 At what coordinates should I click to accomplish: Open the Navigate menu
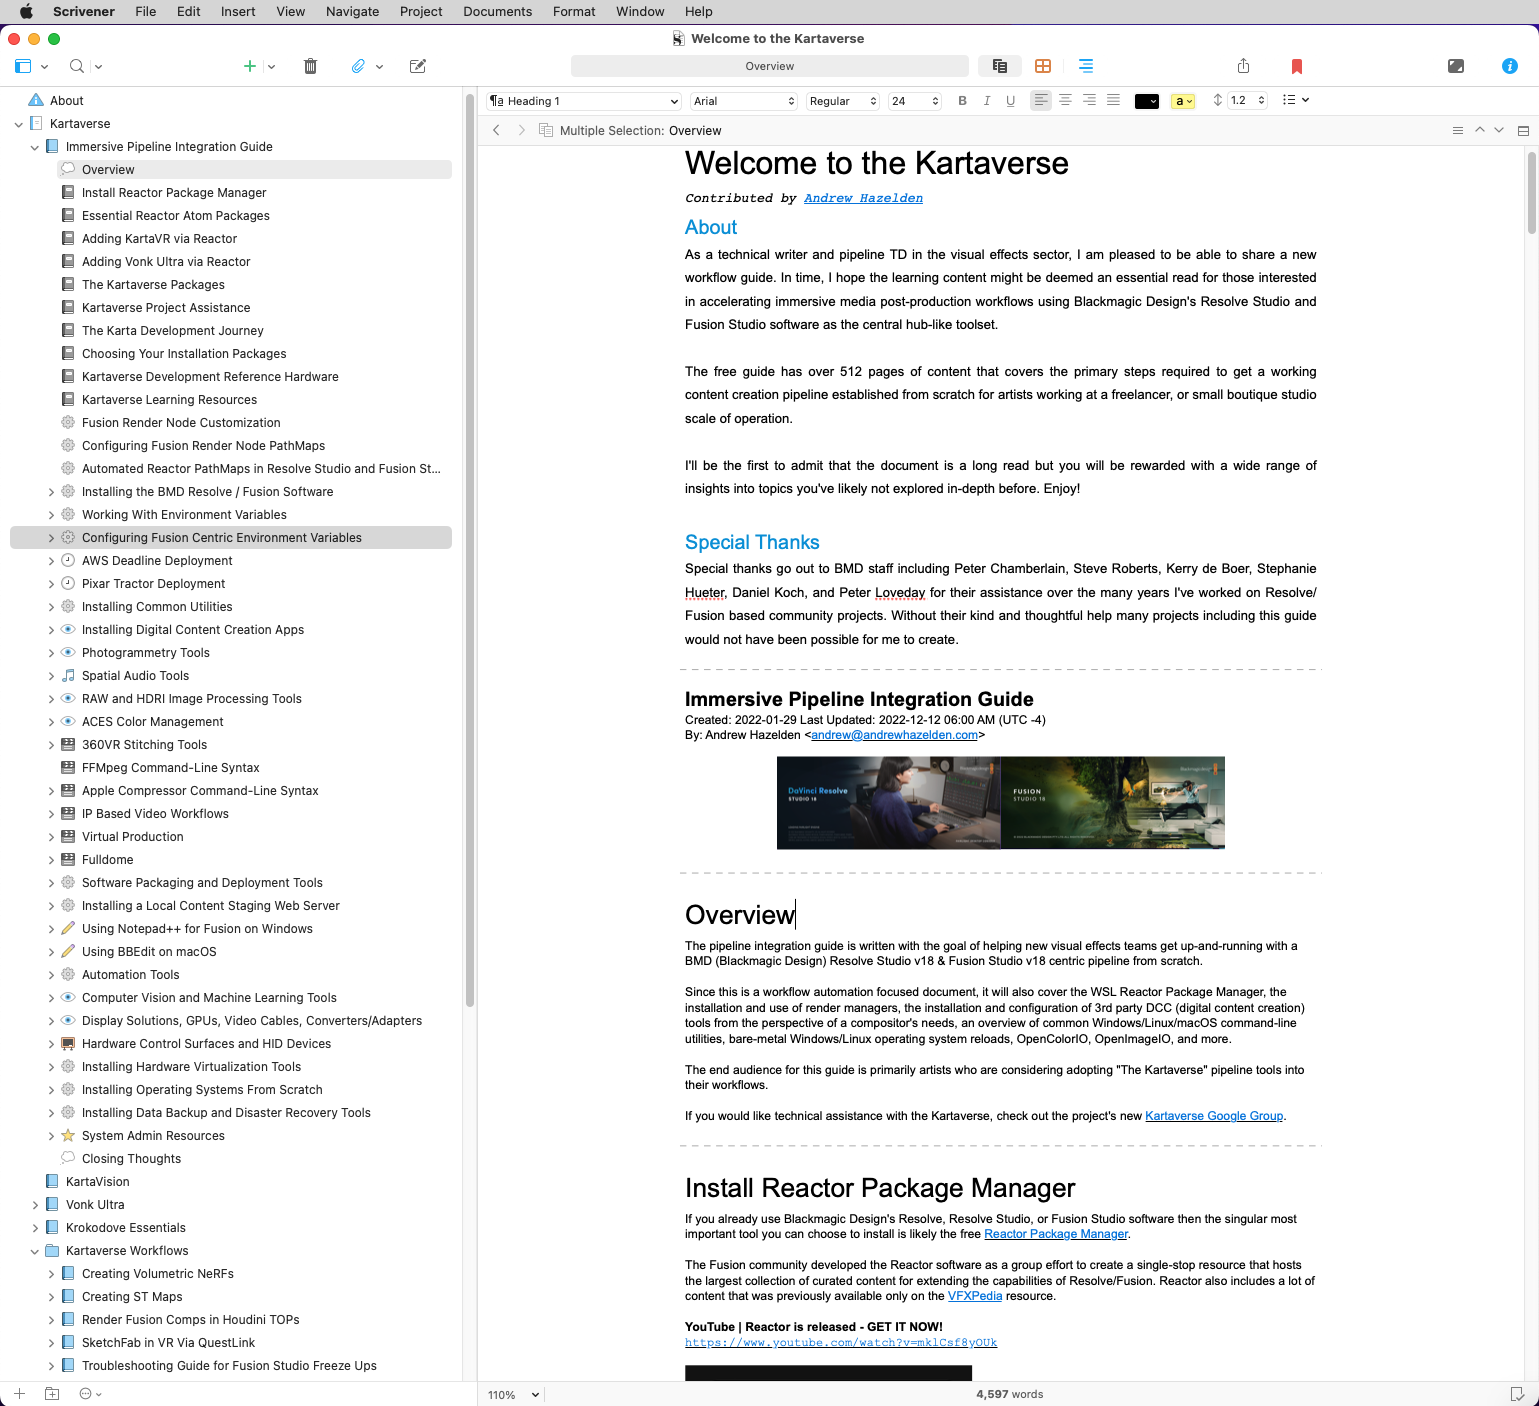(352, 11)
